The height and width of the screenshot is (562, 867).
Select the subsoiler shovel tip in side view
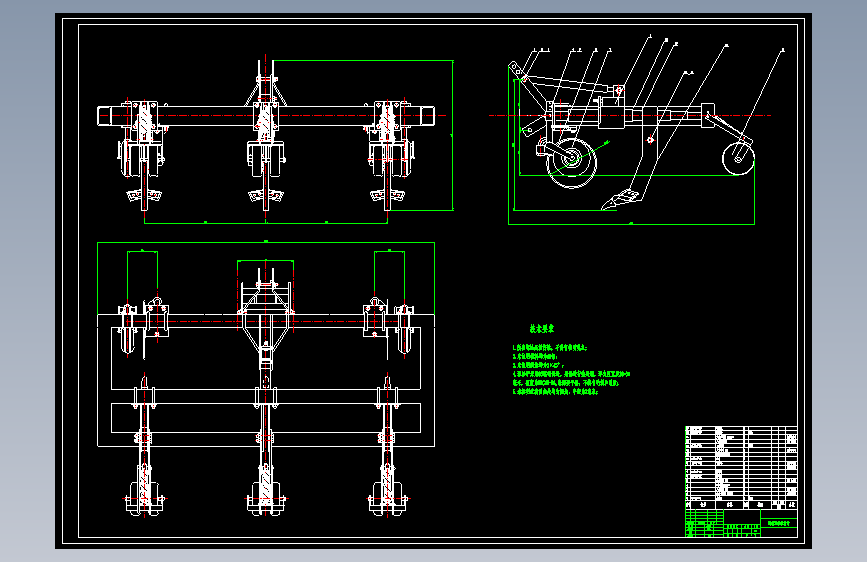coord(620,200)
